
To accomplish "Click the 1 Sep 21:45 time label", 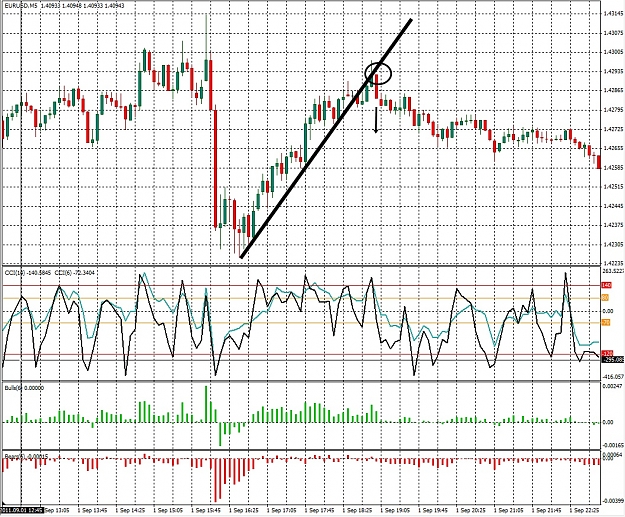I will pos(547,510).
